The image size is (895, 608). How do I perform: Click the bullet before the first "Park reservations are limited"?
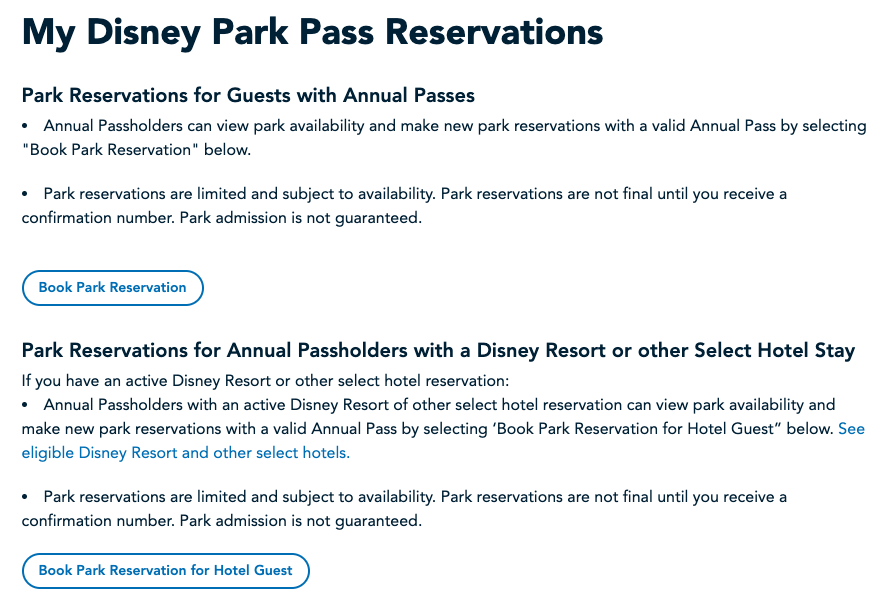(x=26, y=194)
